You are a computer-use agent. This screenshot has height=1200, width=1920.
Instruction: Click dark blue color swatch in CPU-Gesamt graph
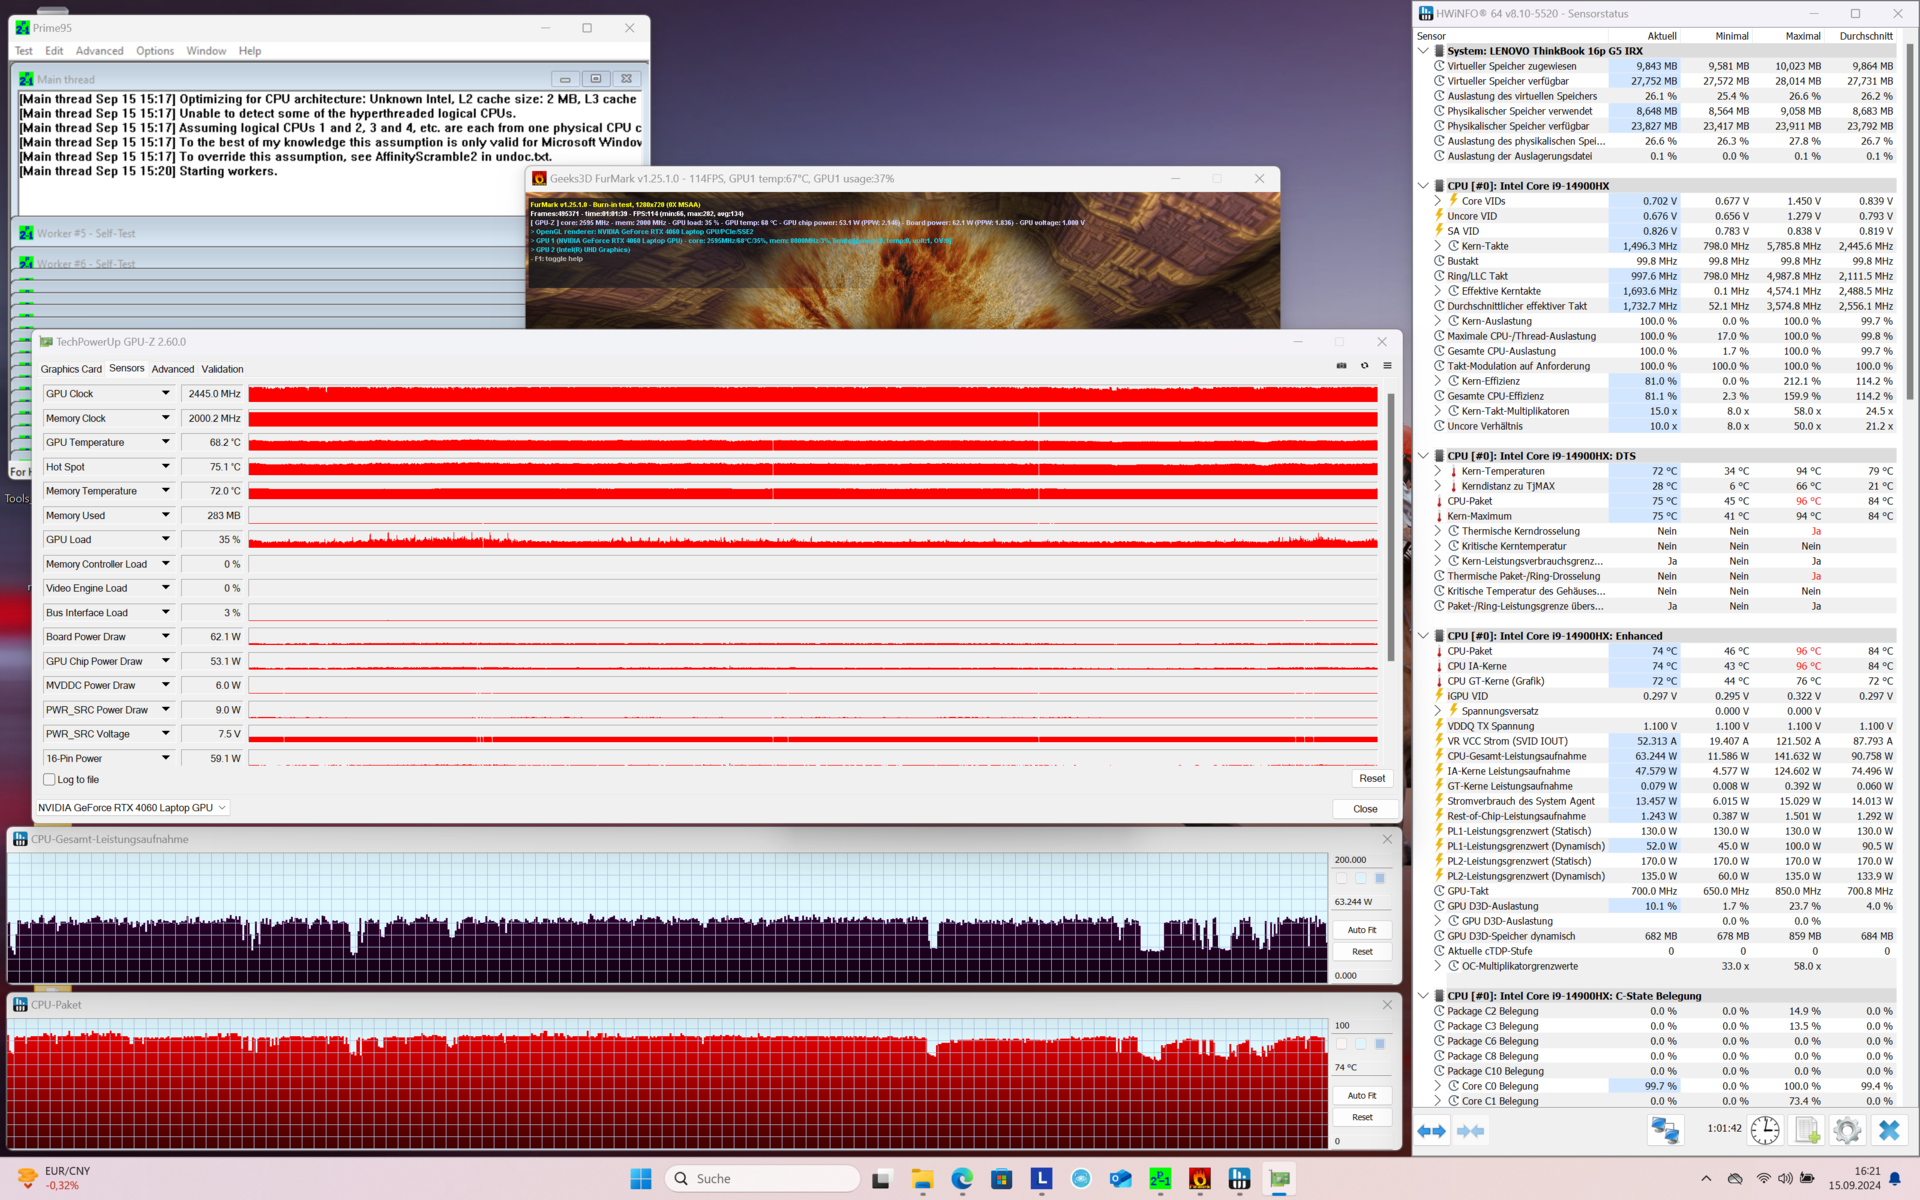(1380, 879)
